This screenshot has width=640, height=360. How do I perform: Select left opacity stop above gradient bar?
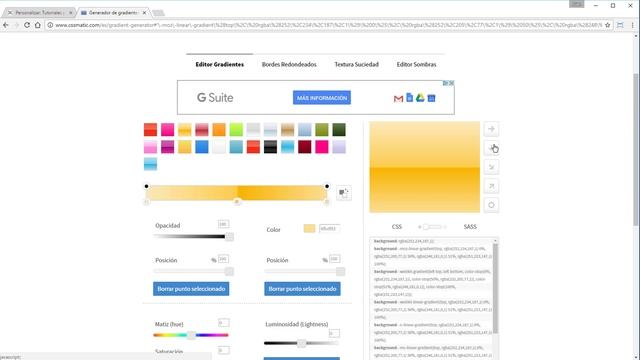147,187
